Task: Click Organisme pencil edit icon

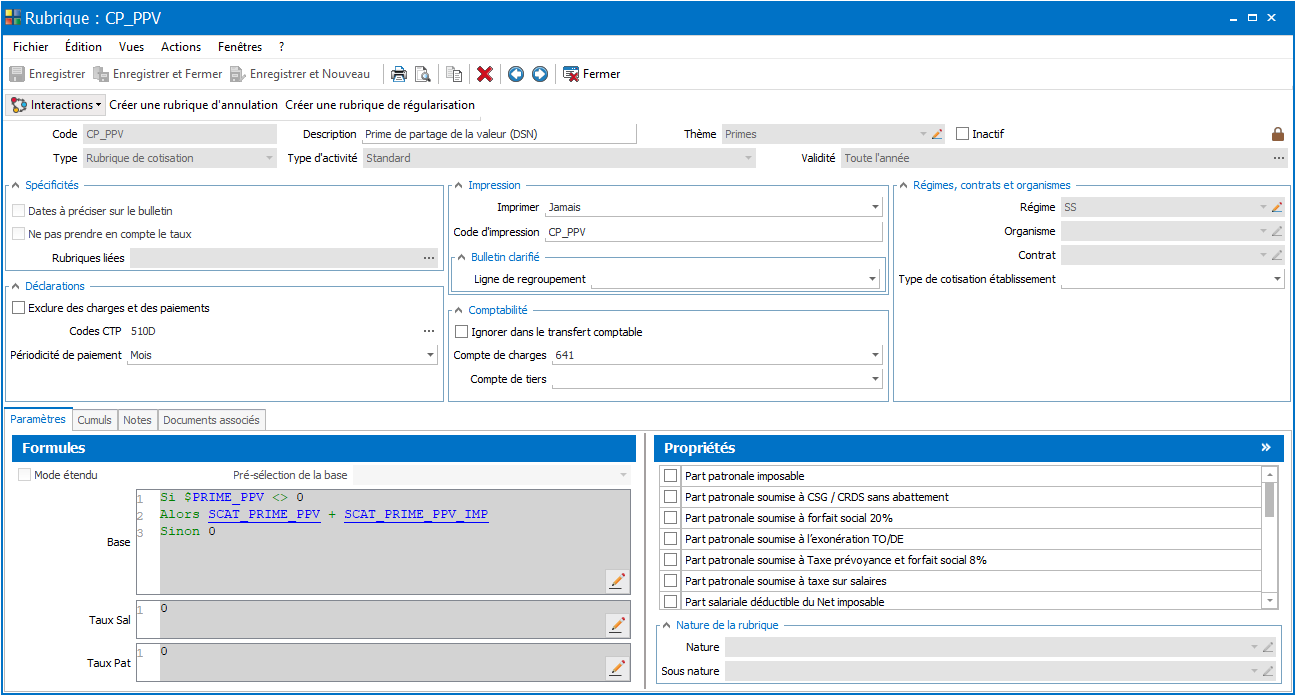Action: click(x=1277, y=231)
